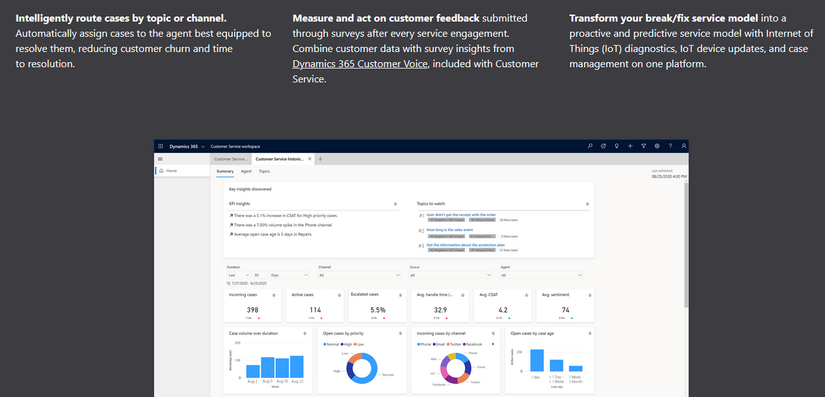Click the Incoming cases value 398

pos(253,310)
